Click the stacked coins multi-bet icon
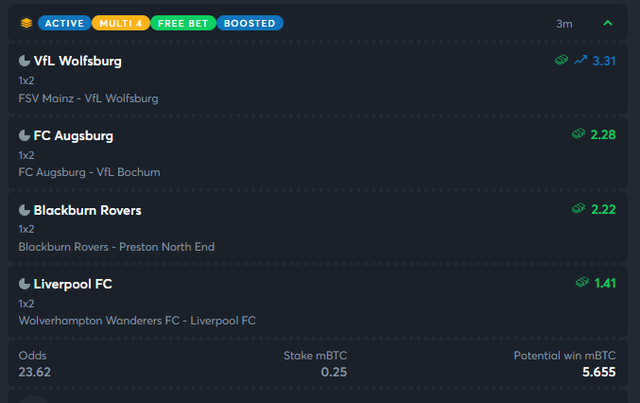This screenshot has width=640, height=403. point(27,23)
